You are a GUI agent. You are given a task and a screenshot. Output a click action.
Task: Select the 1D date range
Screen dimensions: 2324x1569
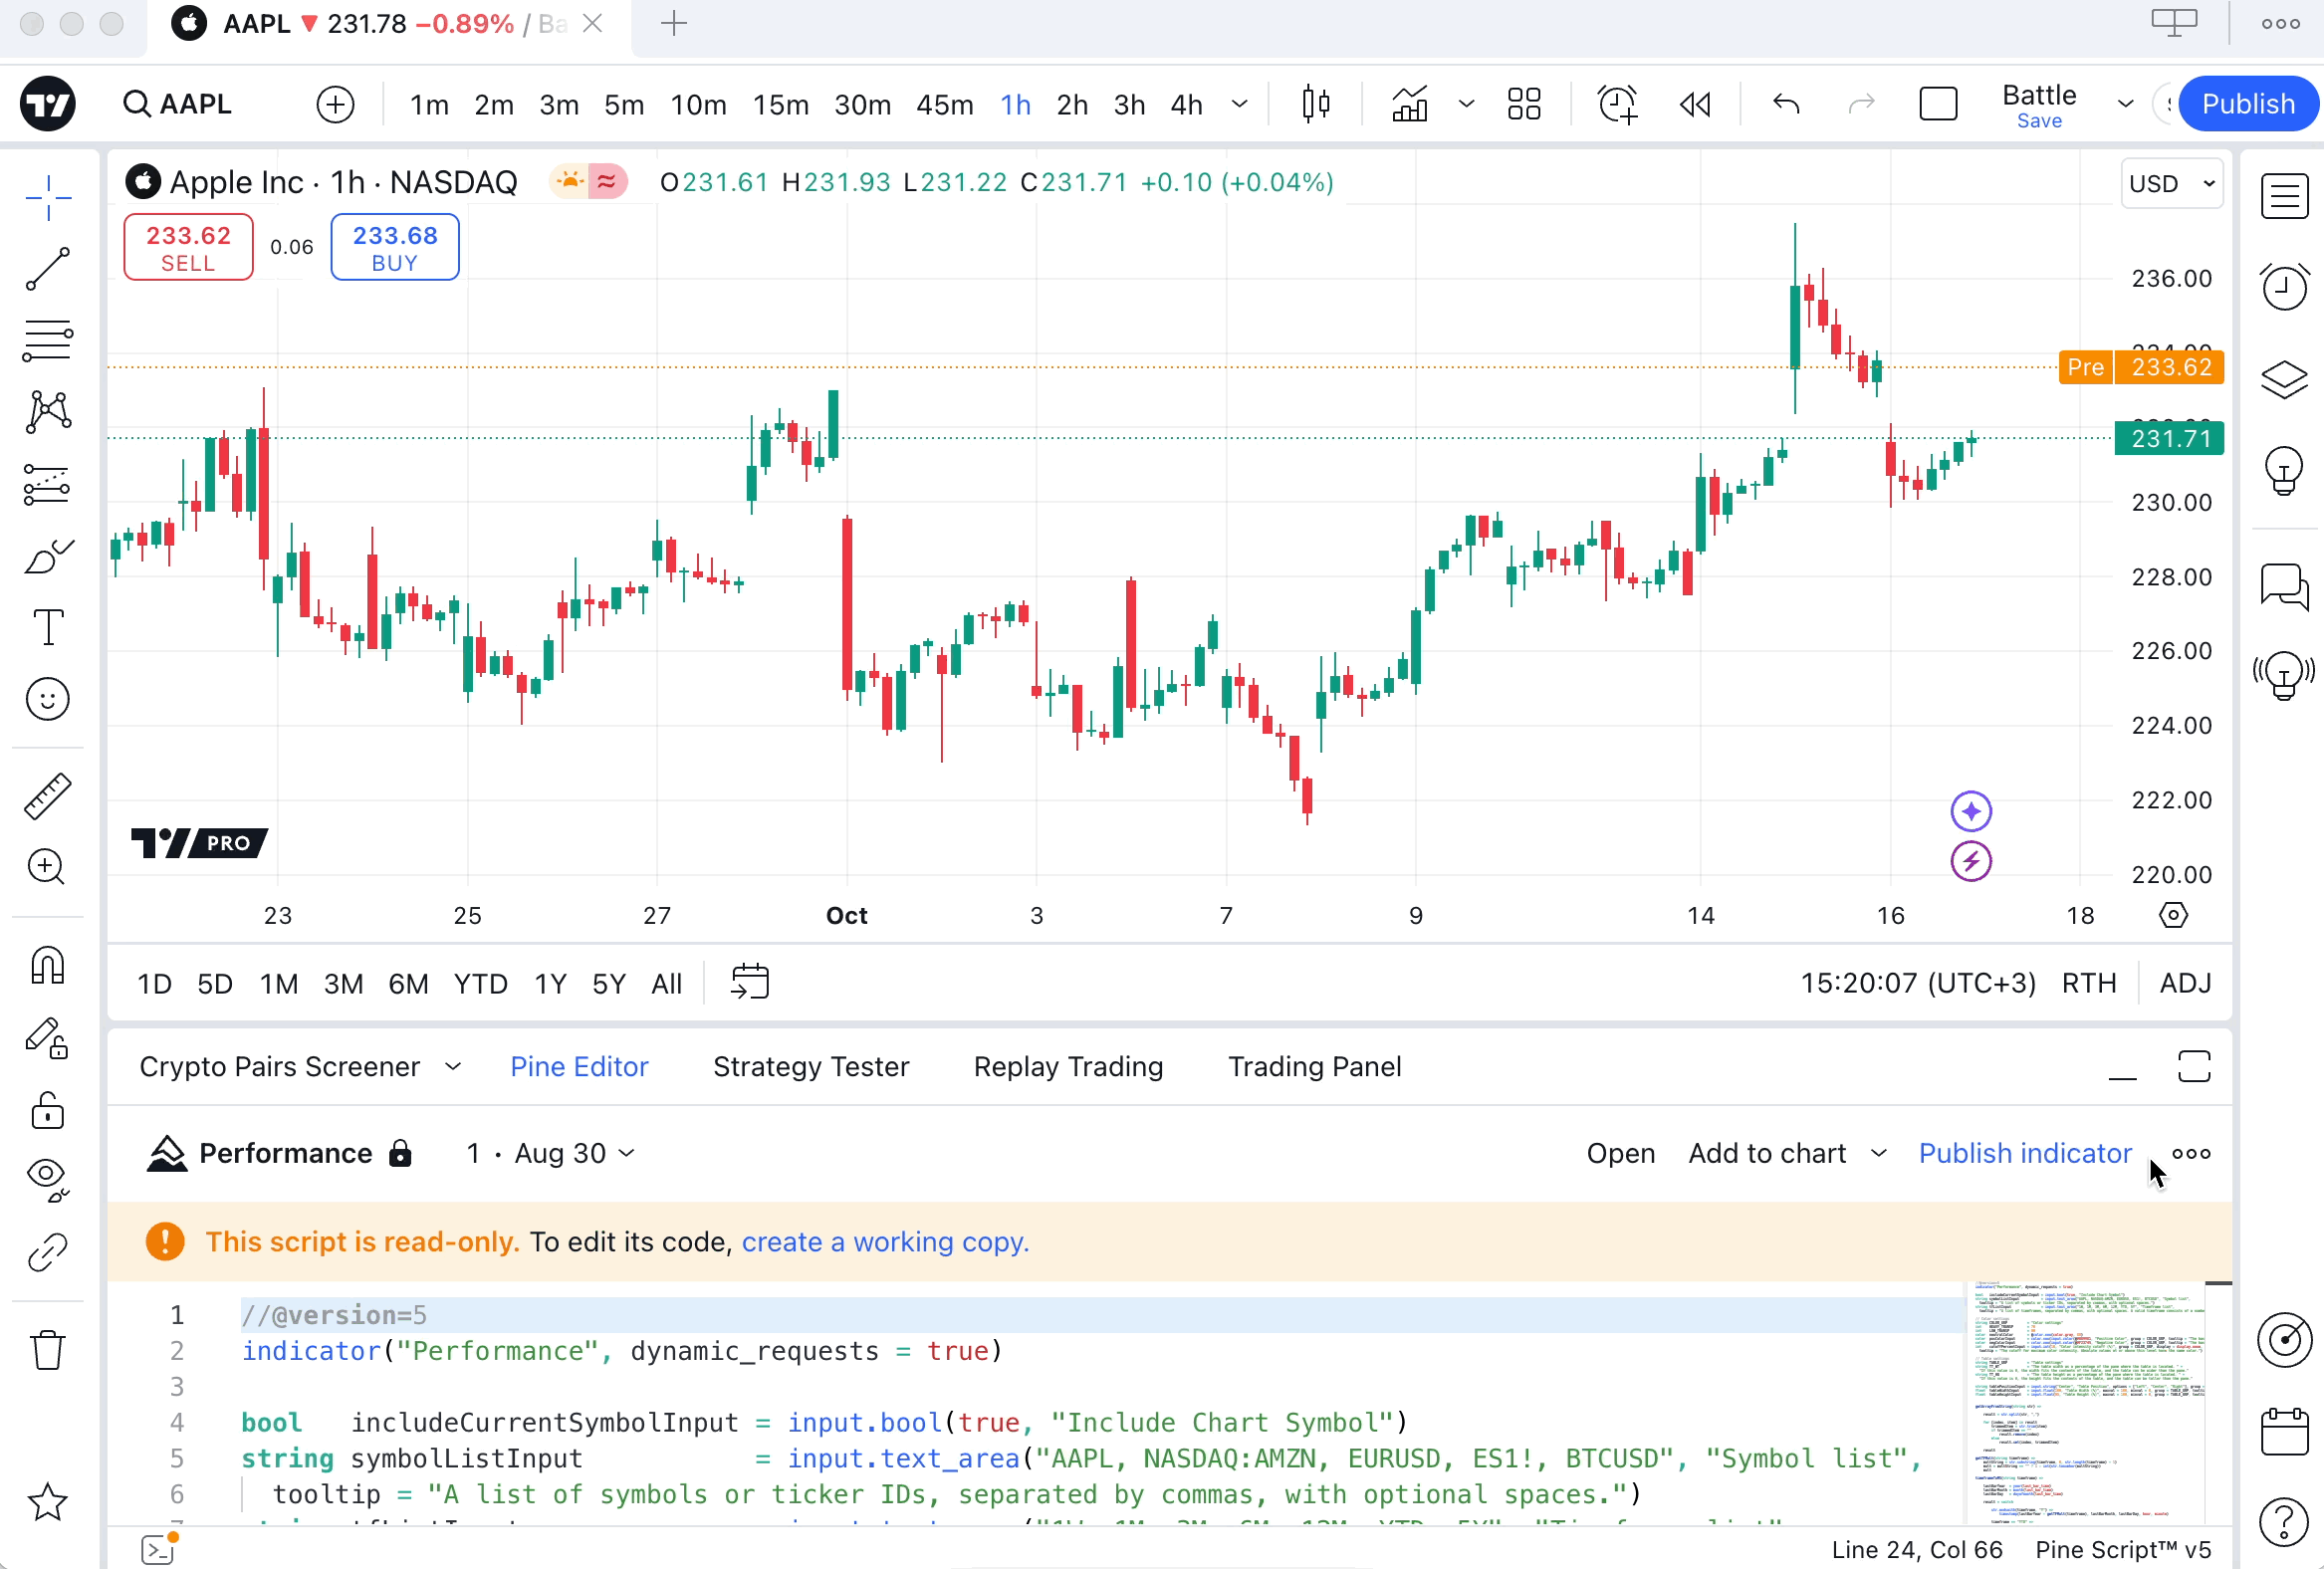pos(154,985)
